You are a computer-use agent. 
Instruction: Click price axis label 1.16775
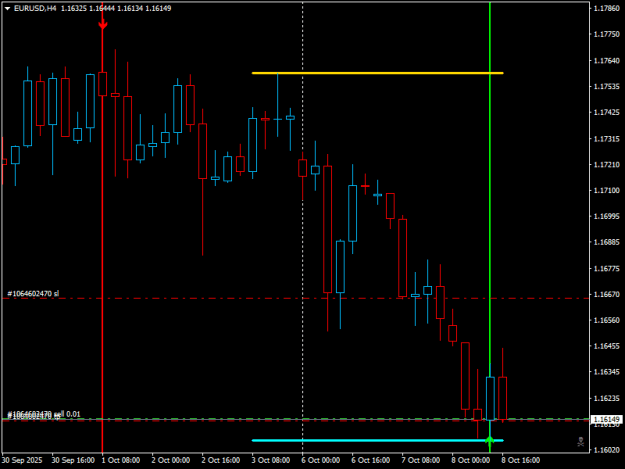(x=607, y=269)
